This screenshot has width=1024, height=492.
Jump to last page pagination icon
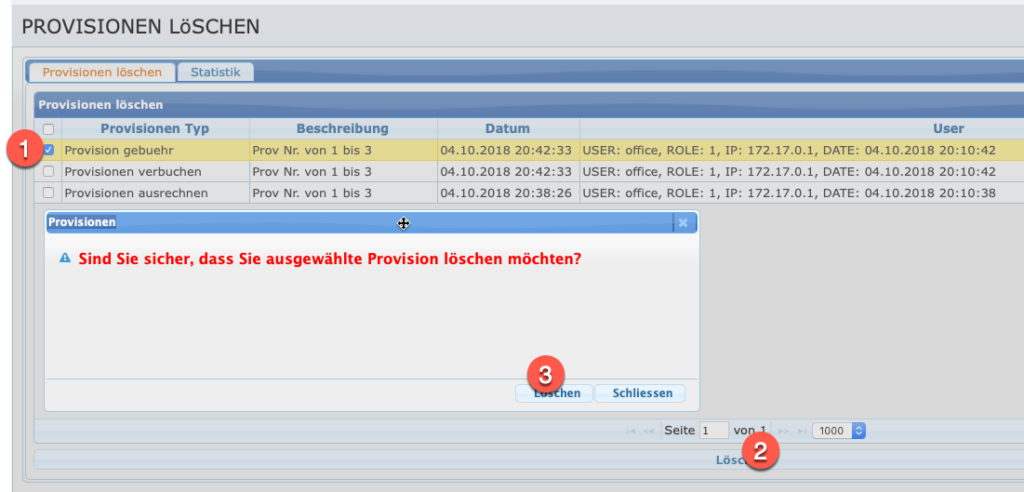pyautogui.click(x=801, y=431)
